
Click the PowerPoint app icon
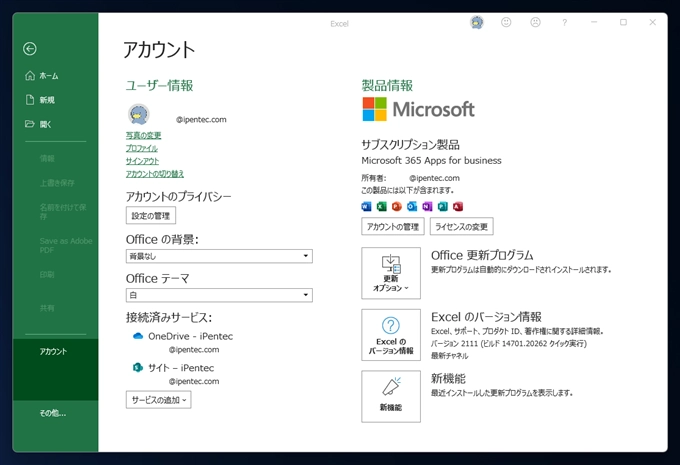[x=397, y=206]
